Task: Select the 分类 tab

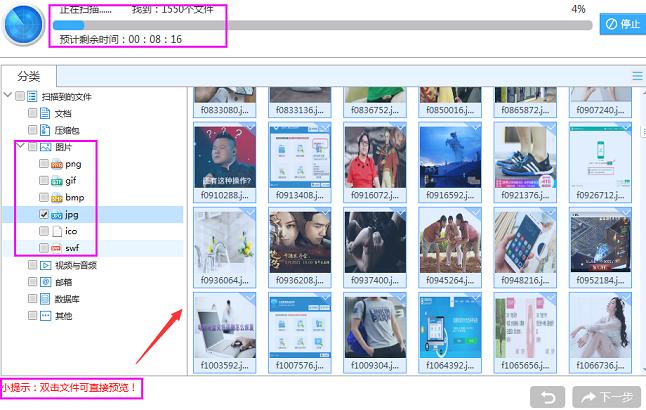Action: coord(28,76)
